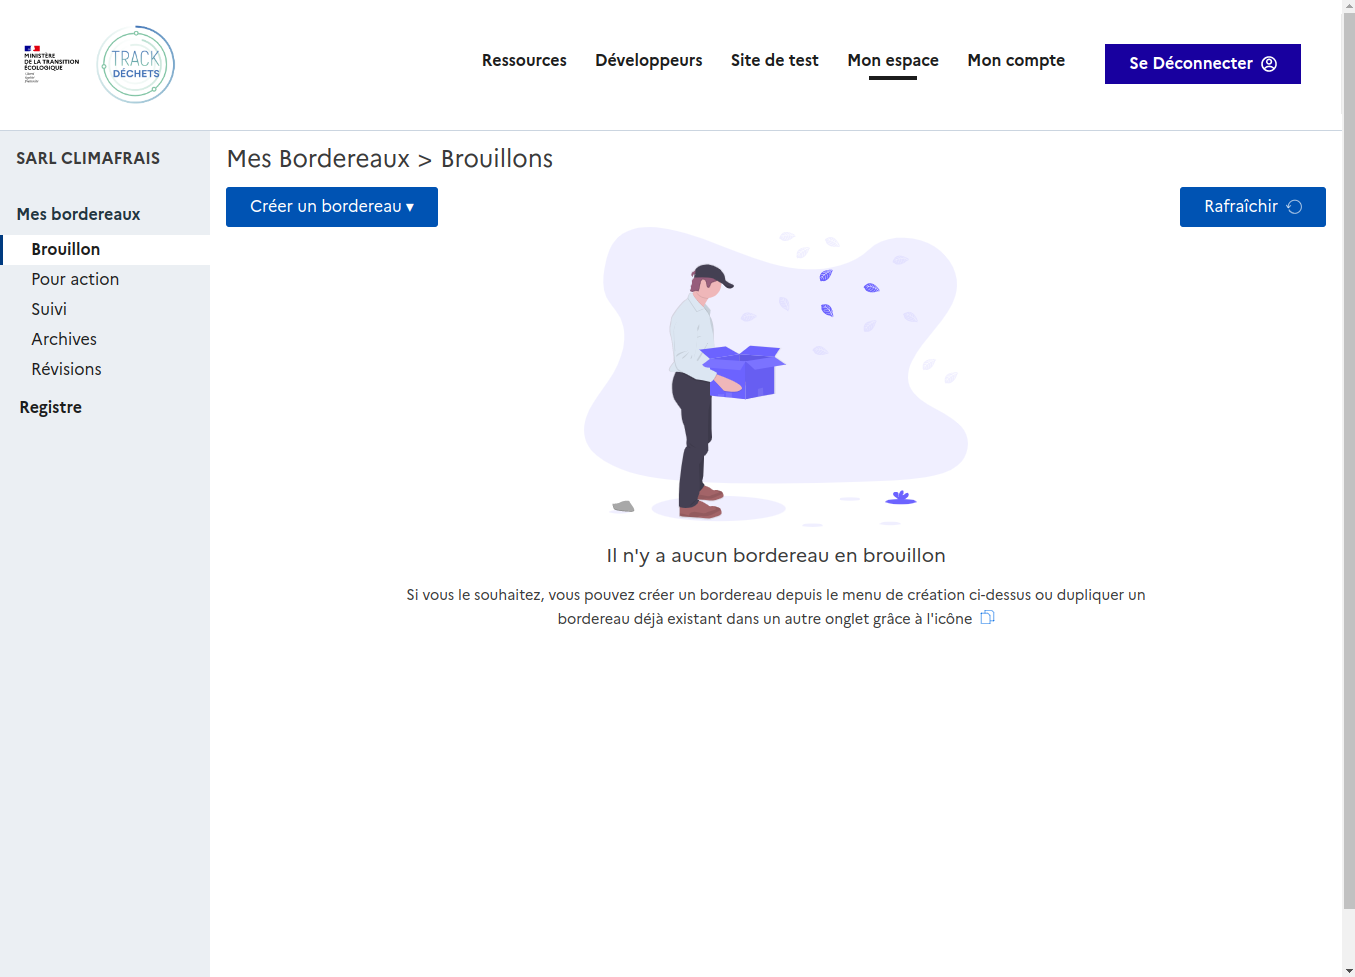Click the duplicate icon in help text
Image resolution: width=1355 pixels, height=977 pixels.
(987, 618)
